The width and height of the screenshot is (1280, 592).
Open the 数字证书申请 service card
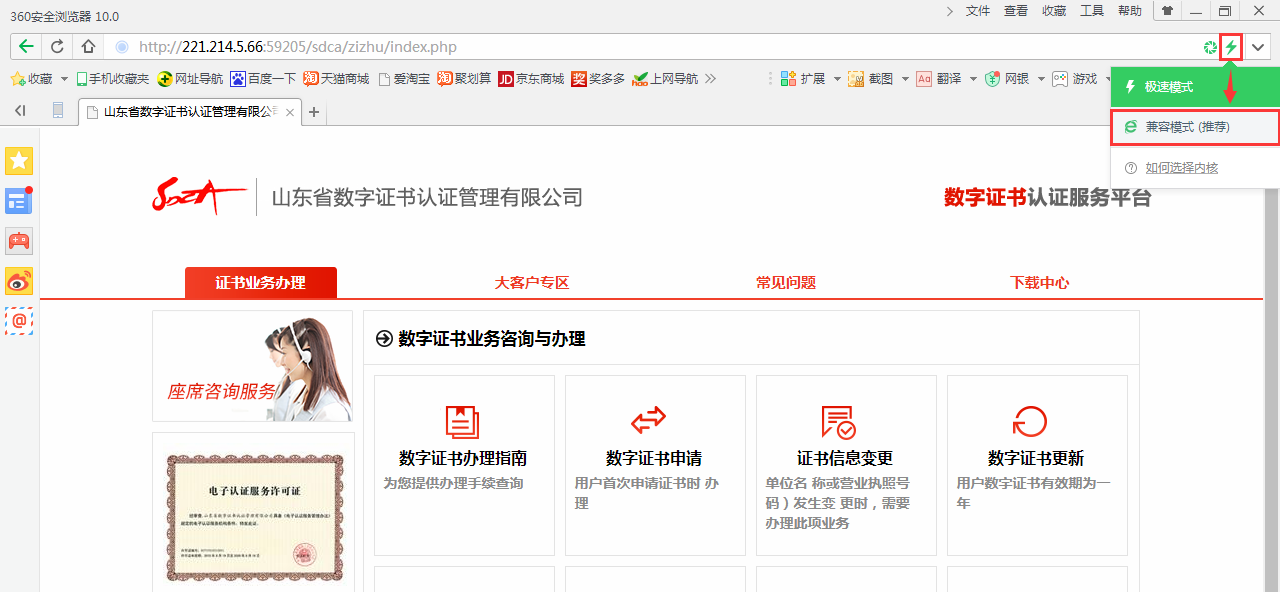(x=654, y=458)
